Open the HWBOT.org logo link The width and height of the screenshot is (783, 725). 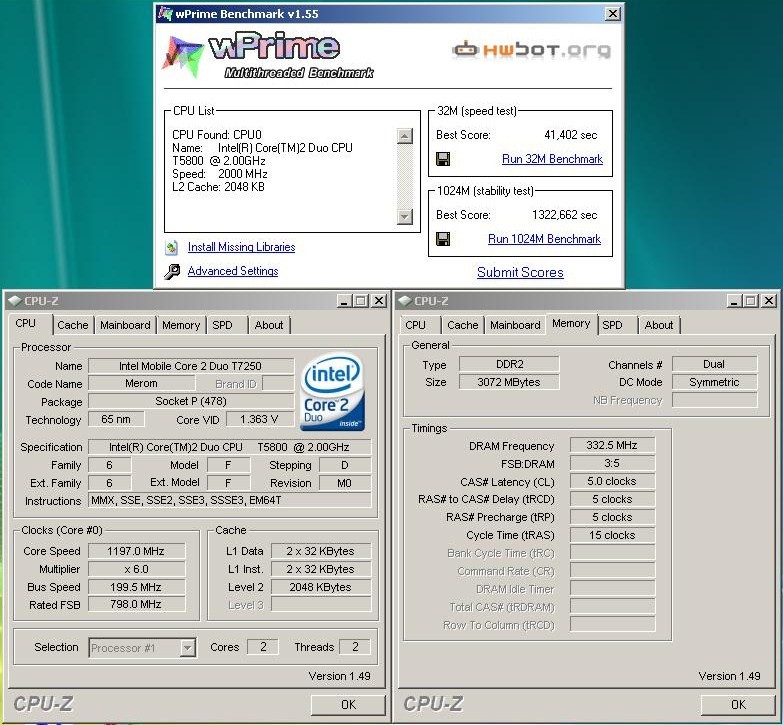(x=531, y=50)
